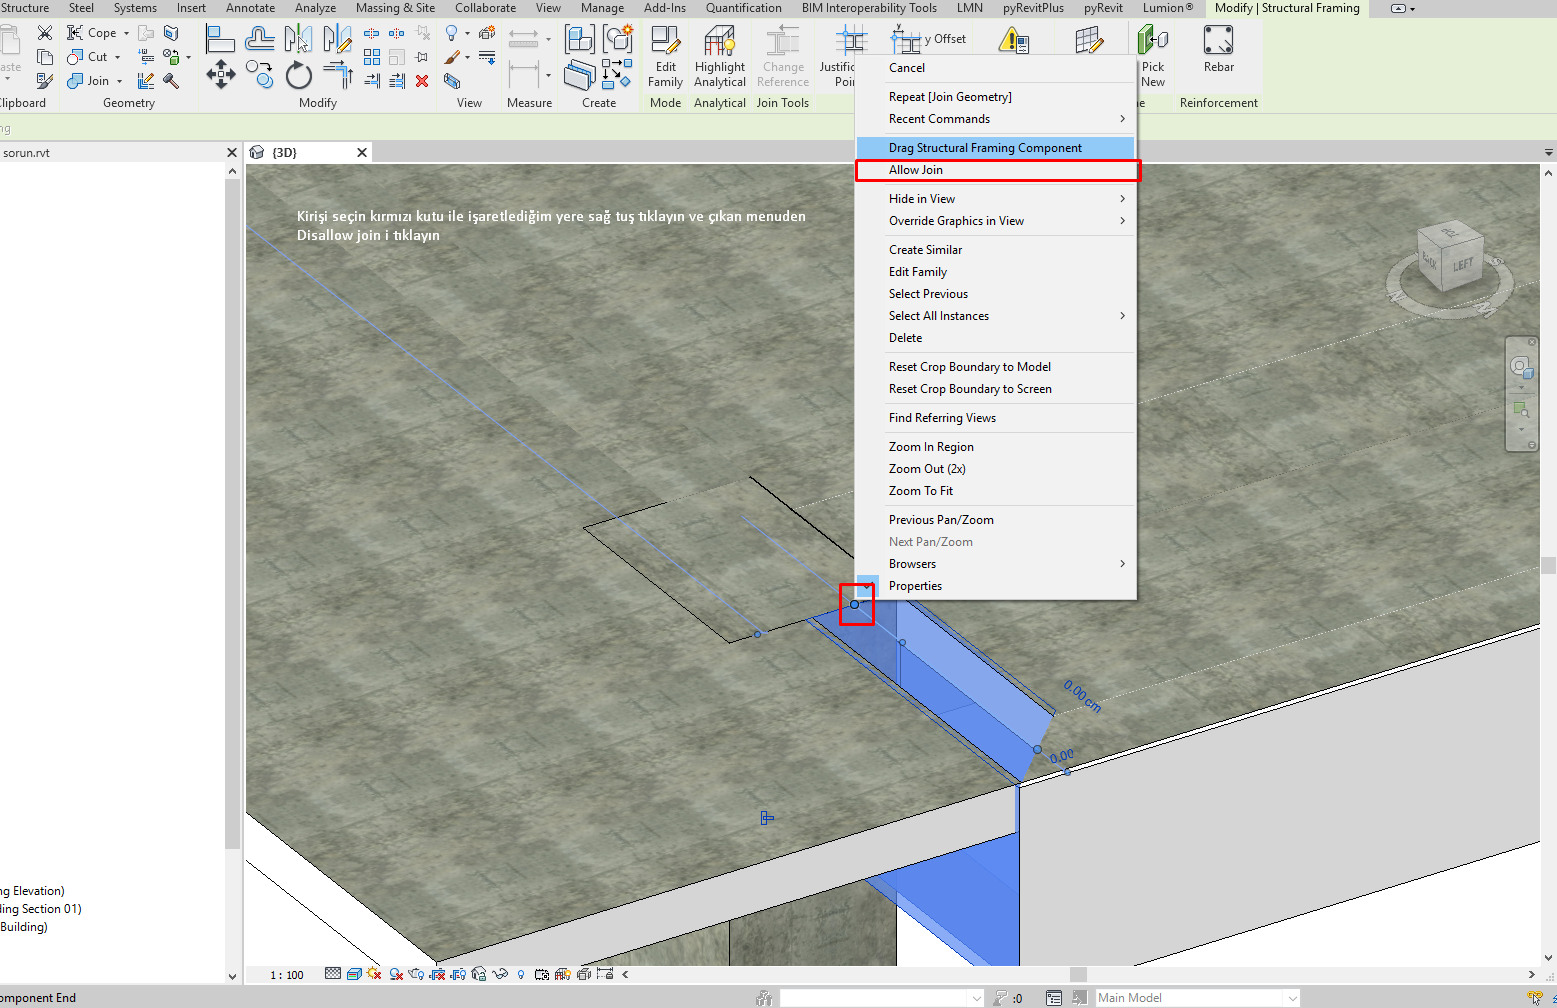Screen dimensions: 1557x1008
Task: Expand the Cope dropdown arrow
Action: coord(126,33)
